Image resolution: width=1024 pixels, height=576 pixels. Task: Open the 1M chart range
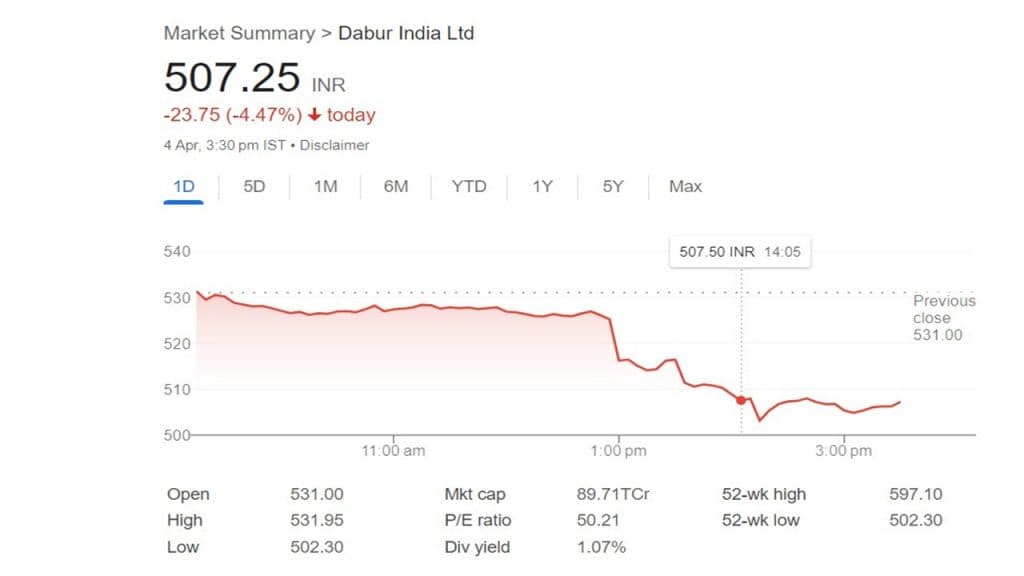pos(325,186)
